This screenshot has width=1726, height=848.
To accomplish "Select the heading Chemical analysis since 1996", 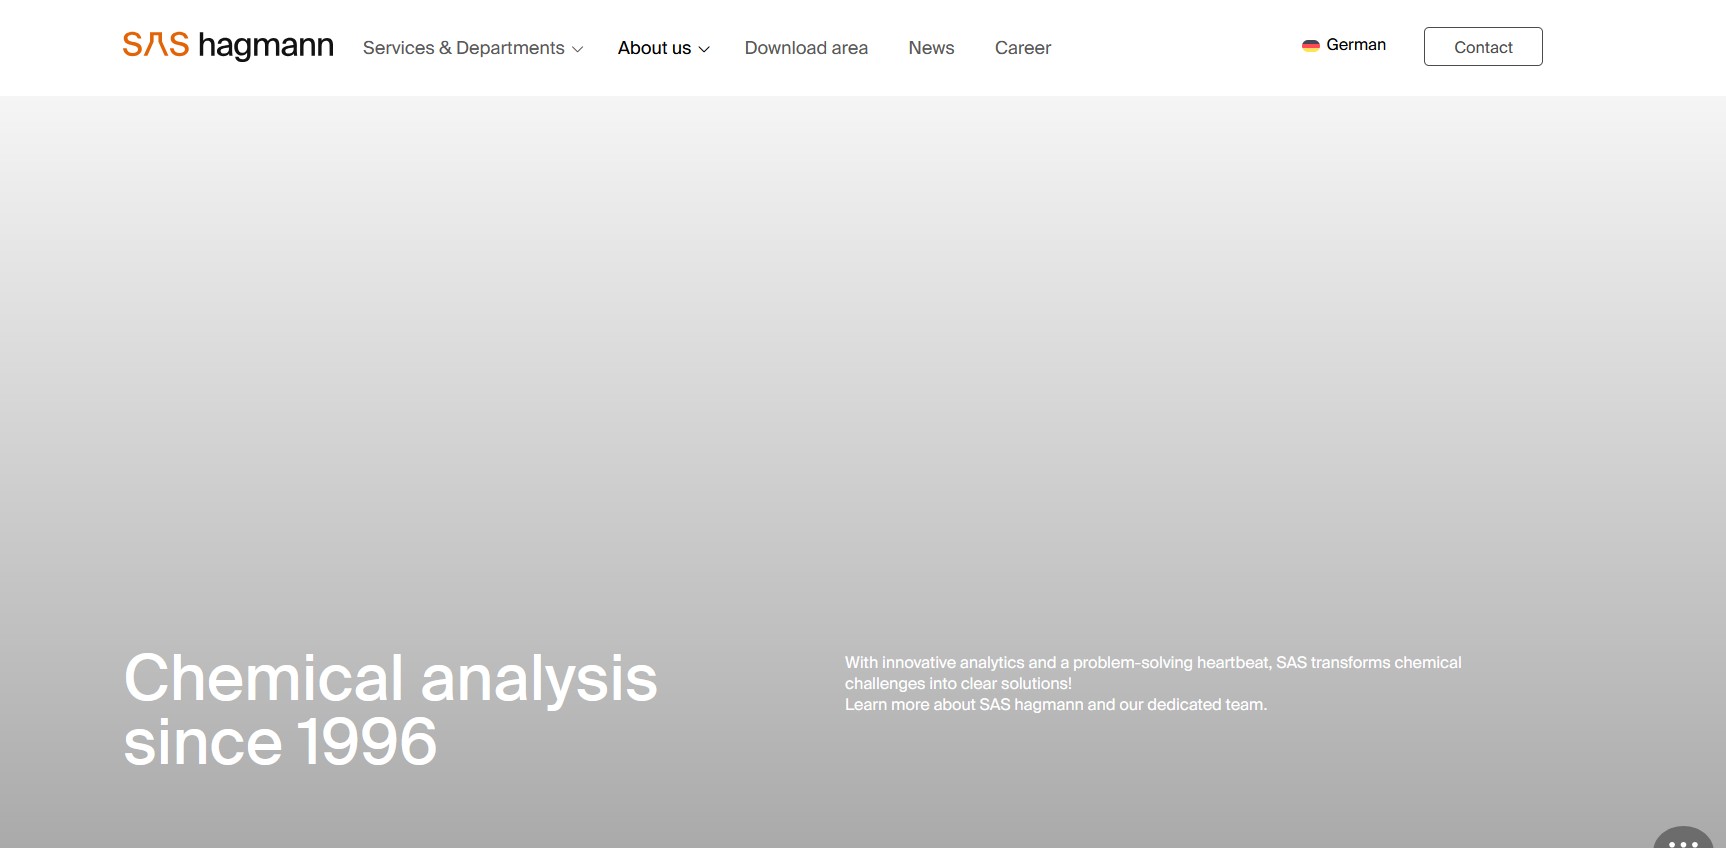I will [390, 709].
